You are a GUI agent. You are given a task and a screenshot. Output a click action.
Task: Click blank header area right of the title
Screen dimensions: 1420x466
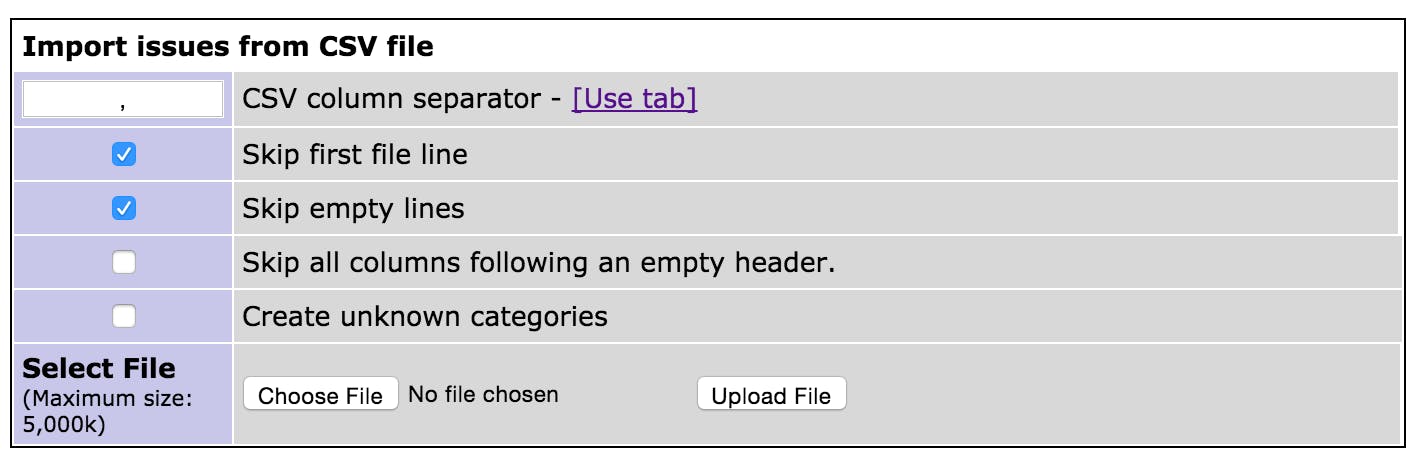click(x=900, y=46)
